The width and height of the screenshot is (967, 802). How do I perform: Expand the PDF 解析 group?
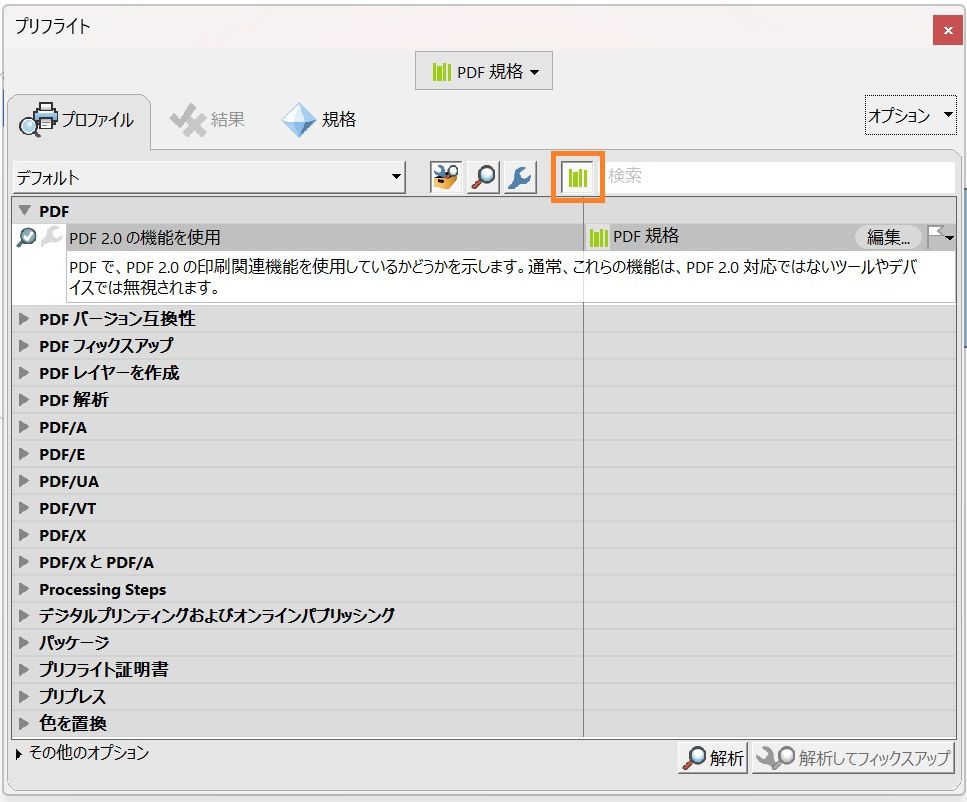(24, 400)
